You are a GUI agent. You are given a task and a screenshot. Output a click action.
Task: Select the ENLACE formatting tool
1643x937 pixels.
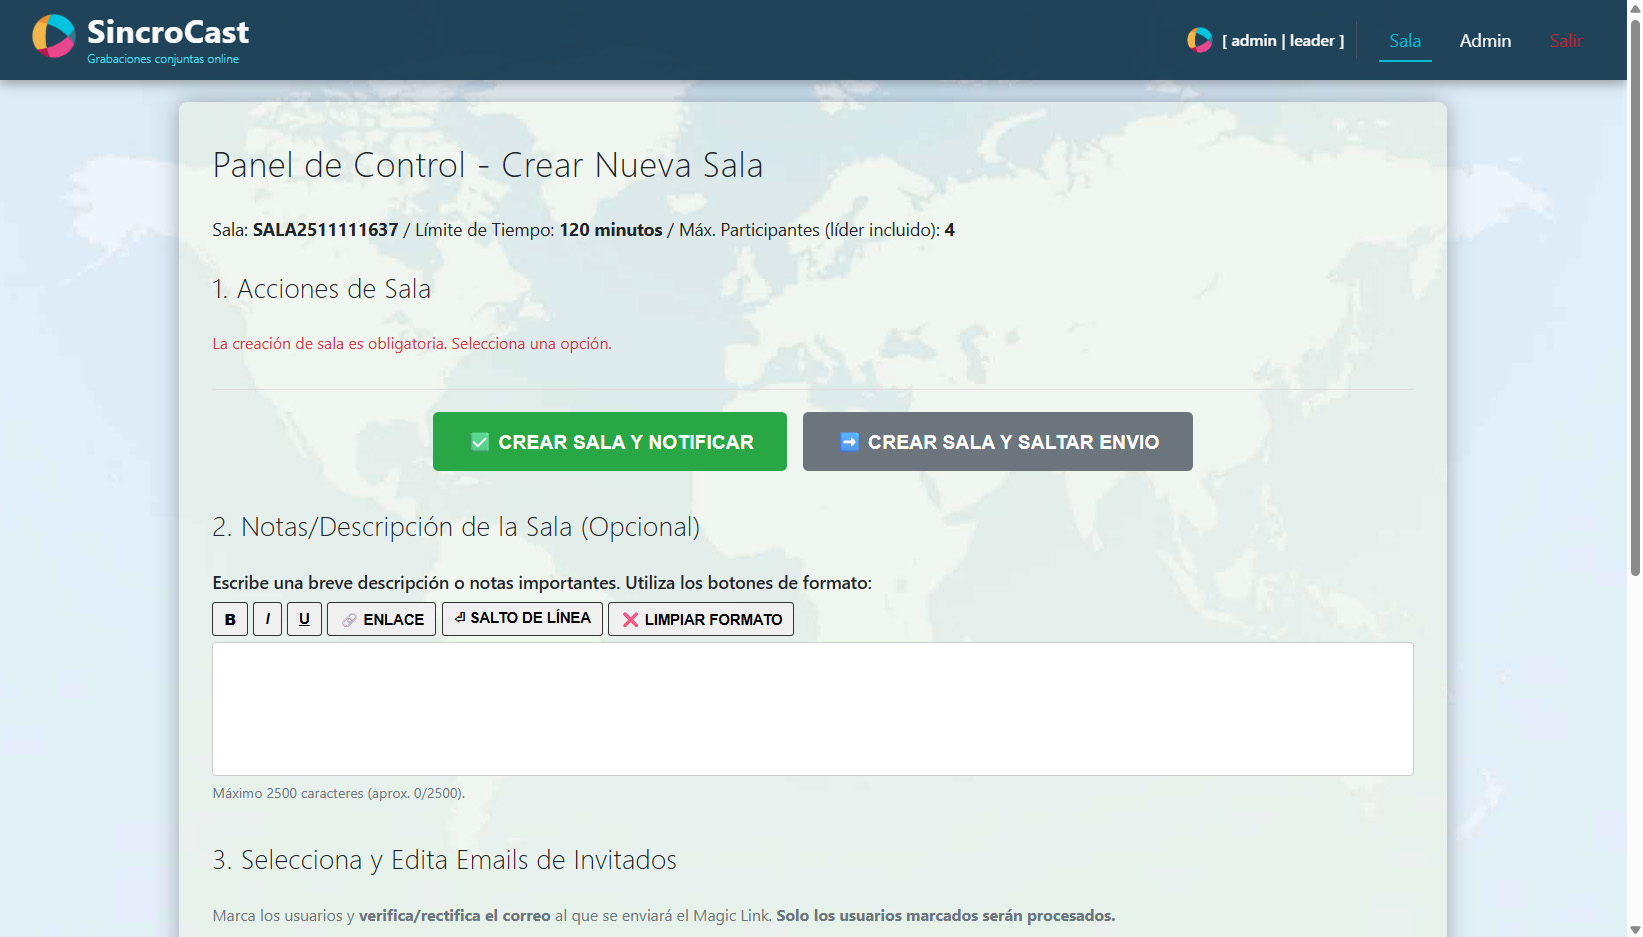[381, 619]
